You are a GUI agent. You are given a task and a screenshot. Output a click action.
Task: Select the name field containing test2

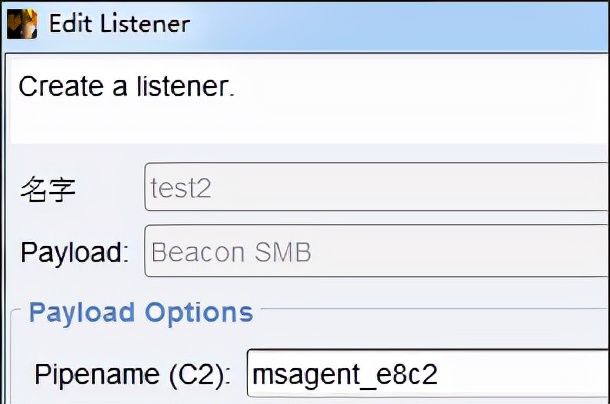[x=376, y=187]
